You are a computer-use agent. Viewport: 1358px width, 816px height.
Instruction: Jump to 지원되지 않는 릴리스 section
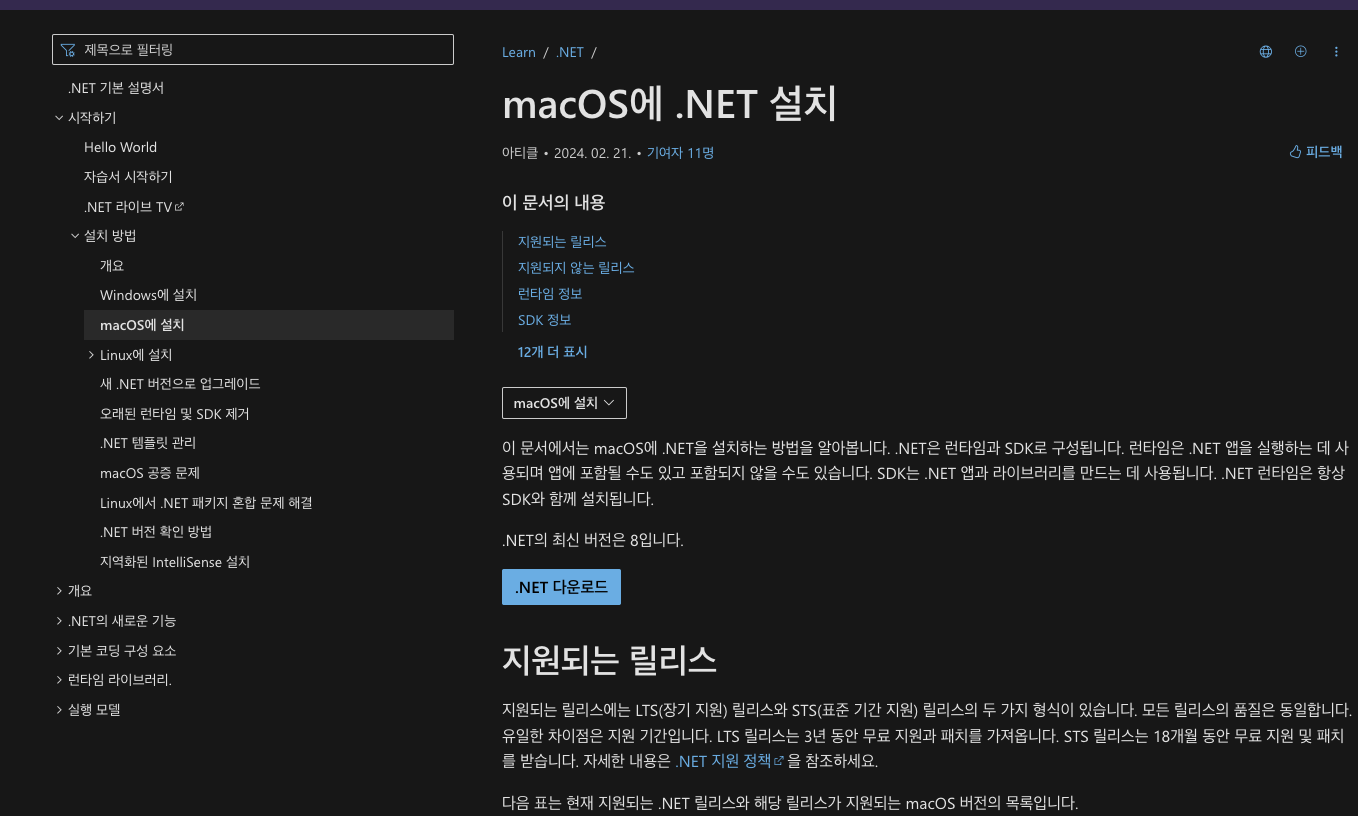[x=576, y=268]
